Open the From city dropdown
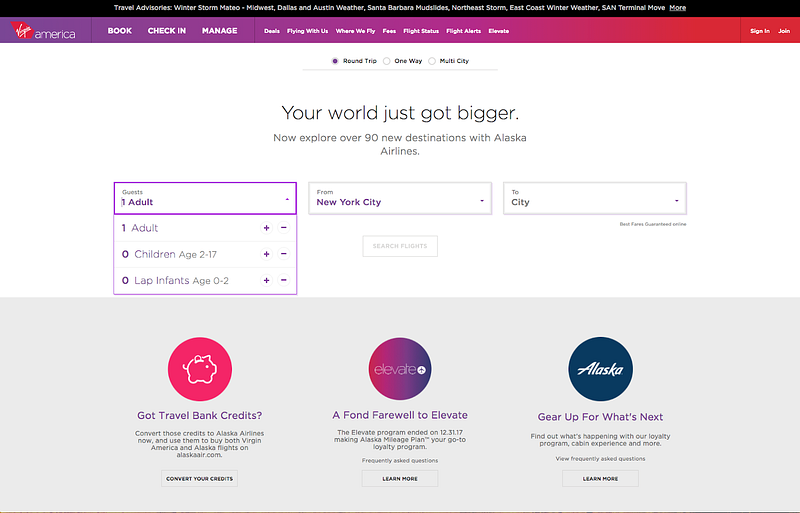The image size is (800, 513). coord(400,198)
